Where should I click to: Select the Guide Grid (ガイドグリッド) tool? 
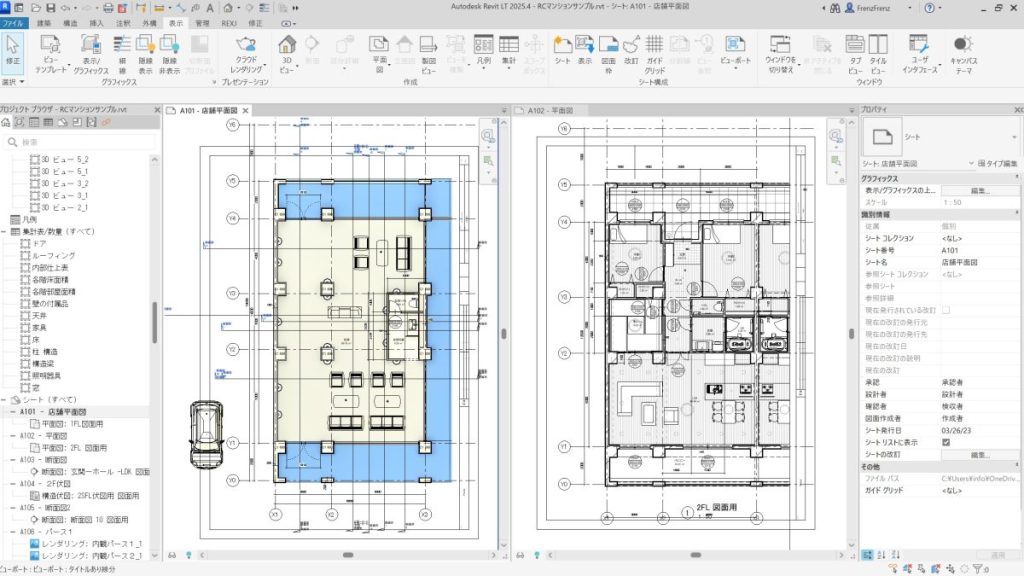coord(655,50)
